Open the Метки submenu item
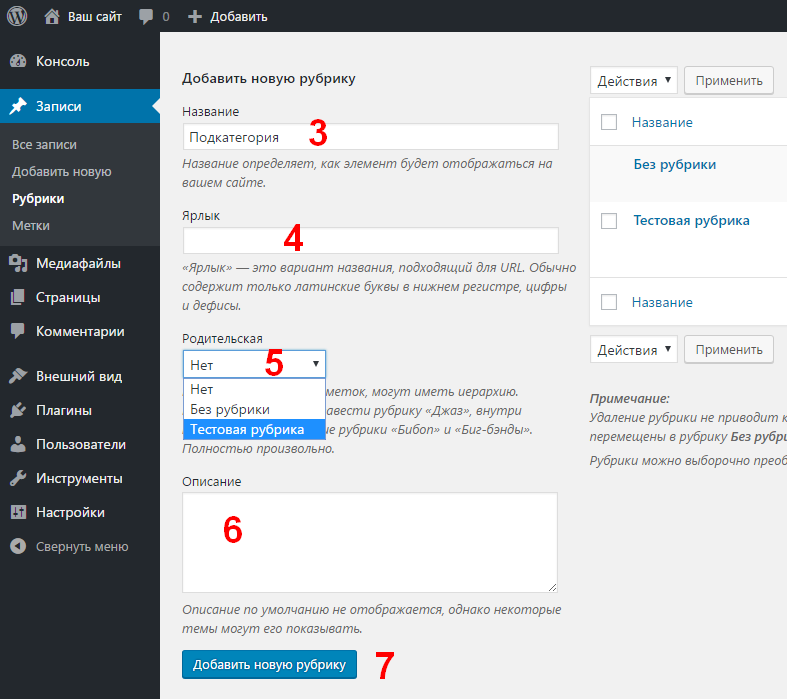This screenshot has width=787, height=699. [x=31, y=226]
